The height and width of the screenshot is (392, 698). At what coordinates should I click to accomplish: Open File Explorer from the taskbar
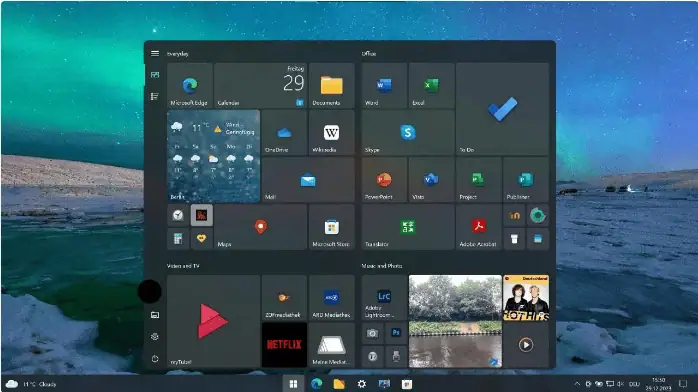(339, 384)
